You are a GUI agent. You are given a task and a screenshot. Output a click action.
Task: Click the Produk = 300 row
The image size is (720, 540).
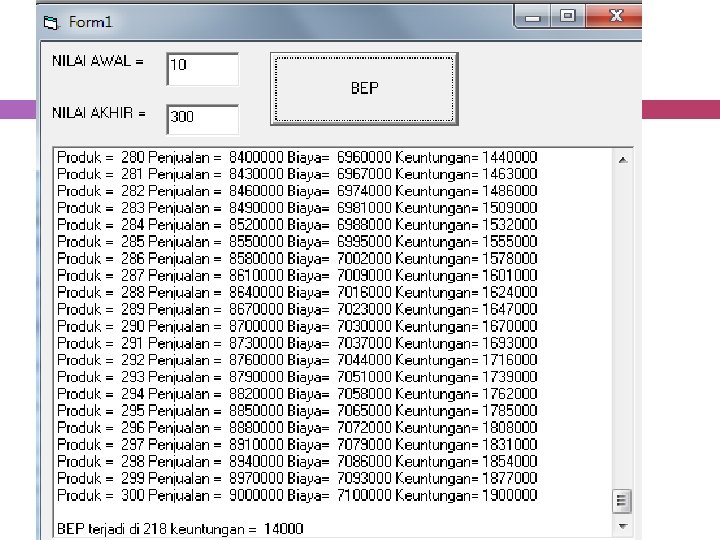pyautogui.click(x=297, y=495)
